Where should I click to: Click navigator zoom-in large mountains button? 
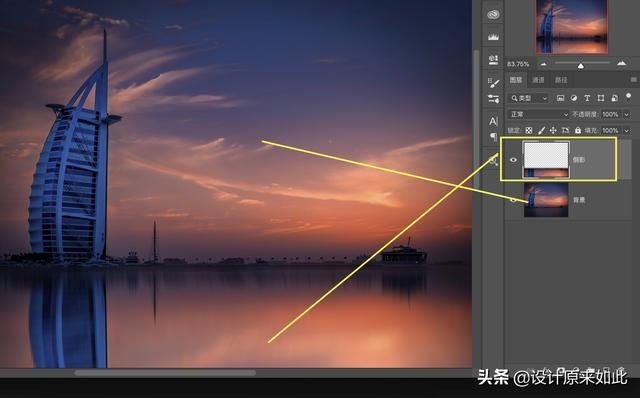tap(621, 63)
